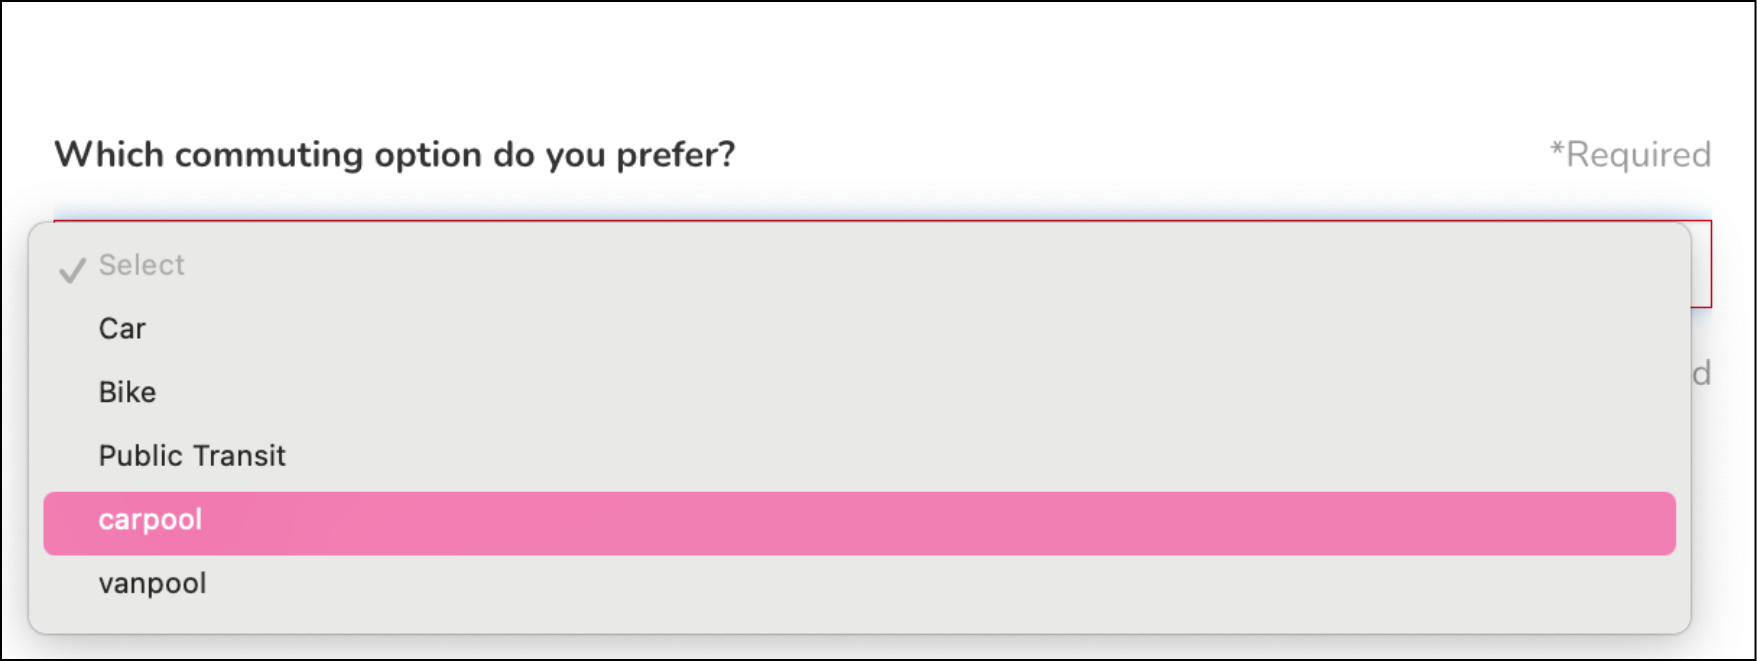The width and height of the screenshot is (1757, 661).
Task: Click the *Required label
Action: (1630, 155)
